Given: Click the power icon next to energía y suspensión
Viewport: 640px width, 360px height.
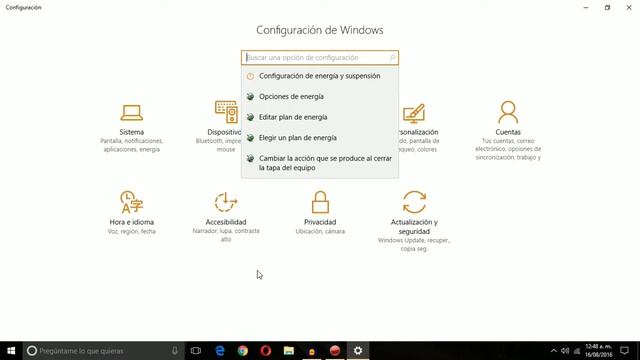Looking at the screenshot, I should [250, 76].
